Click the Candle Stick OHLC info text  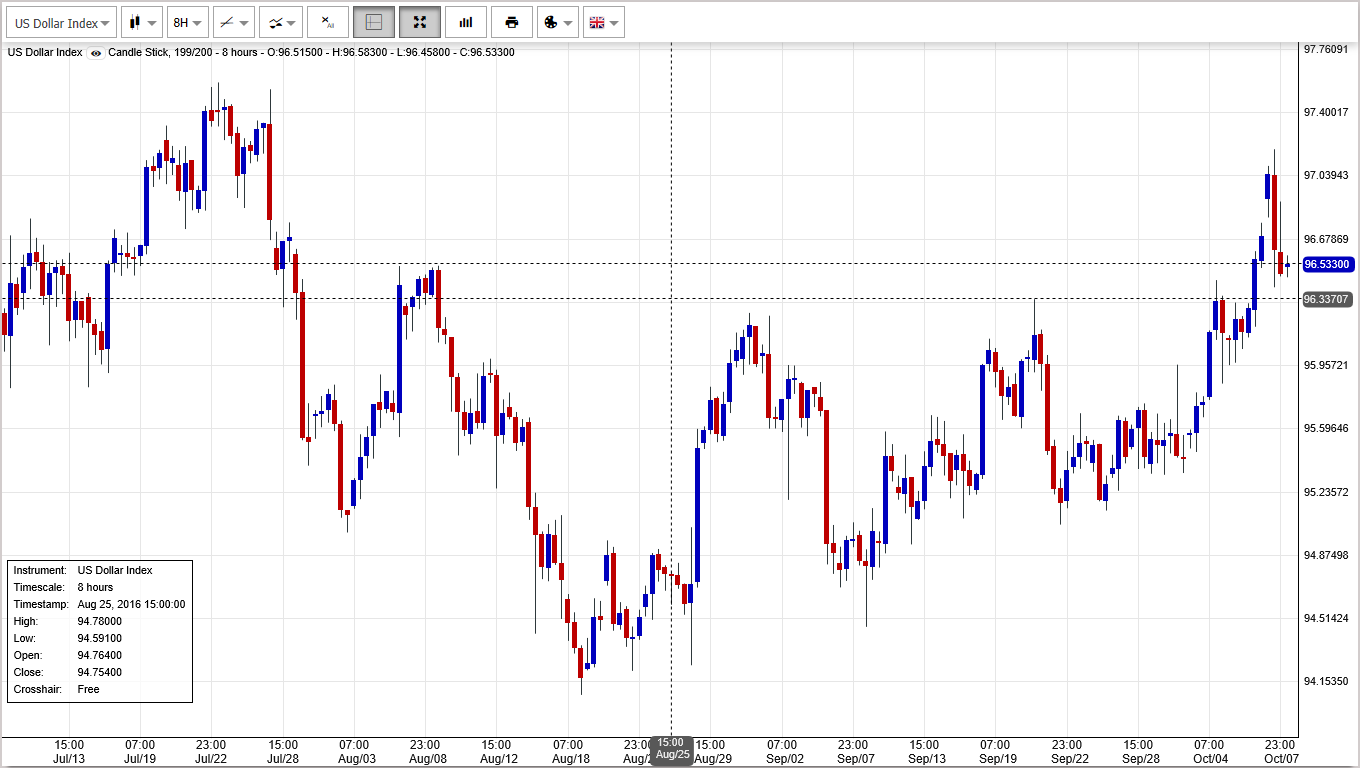(x=311, y=52)
